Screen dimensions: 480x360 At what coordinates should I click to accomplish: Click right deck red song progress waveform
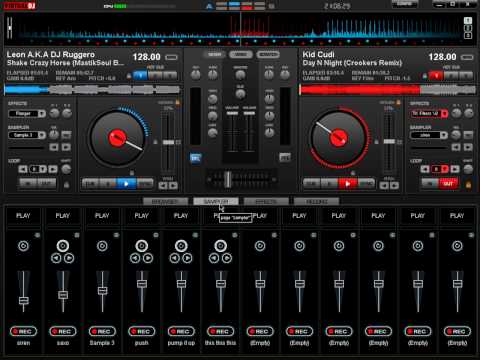tap(388, 90)
